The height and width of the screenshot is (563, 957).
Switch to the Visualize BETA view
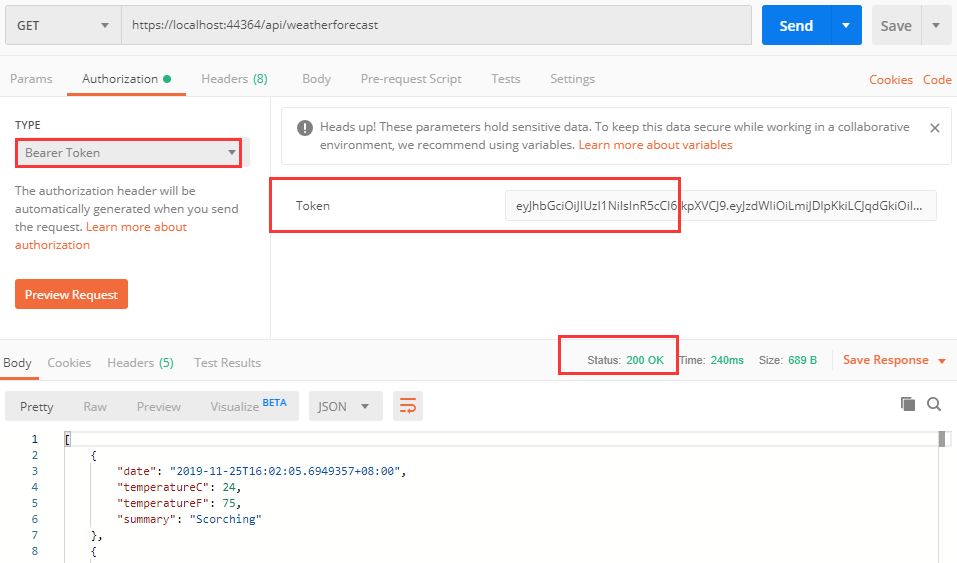point(247,406)
